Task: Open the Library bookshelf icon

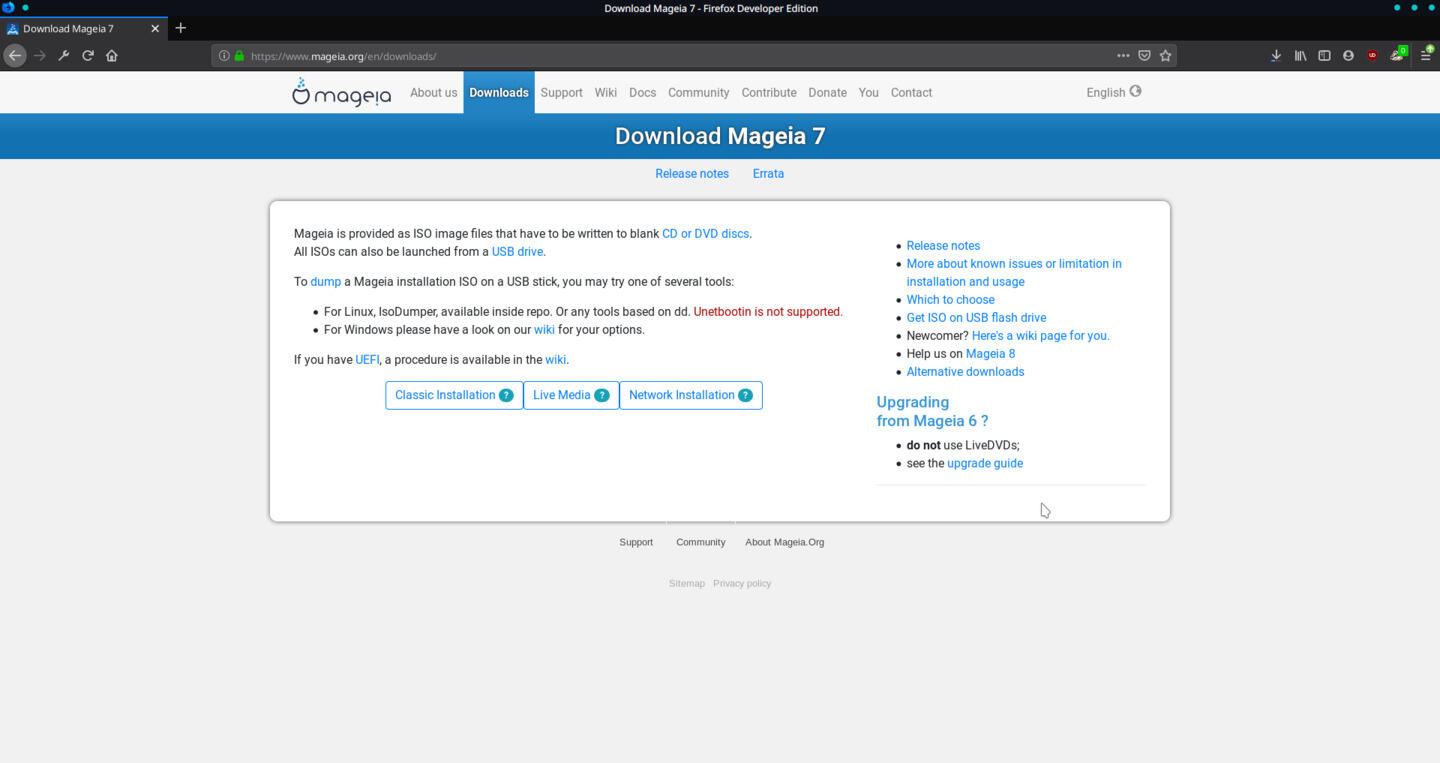Action: pyautogui.click(x=1300, y=56)
